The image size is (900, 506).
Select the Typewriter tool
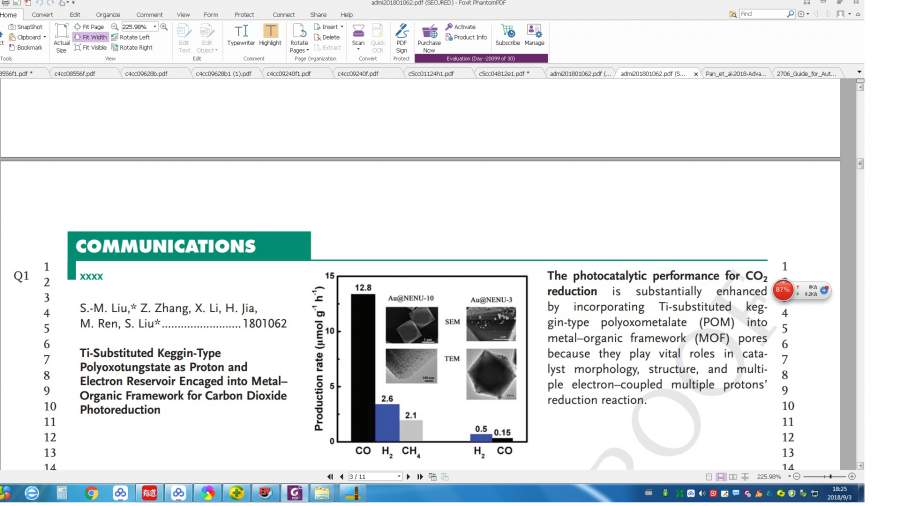click(x=241, y=35)
